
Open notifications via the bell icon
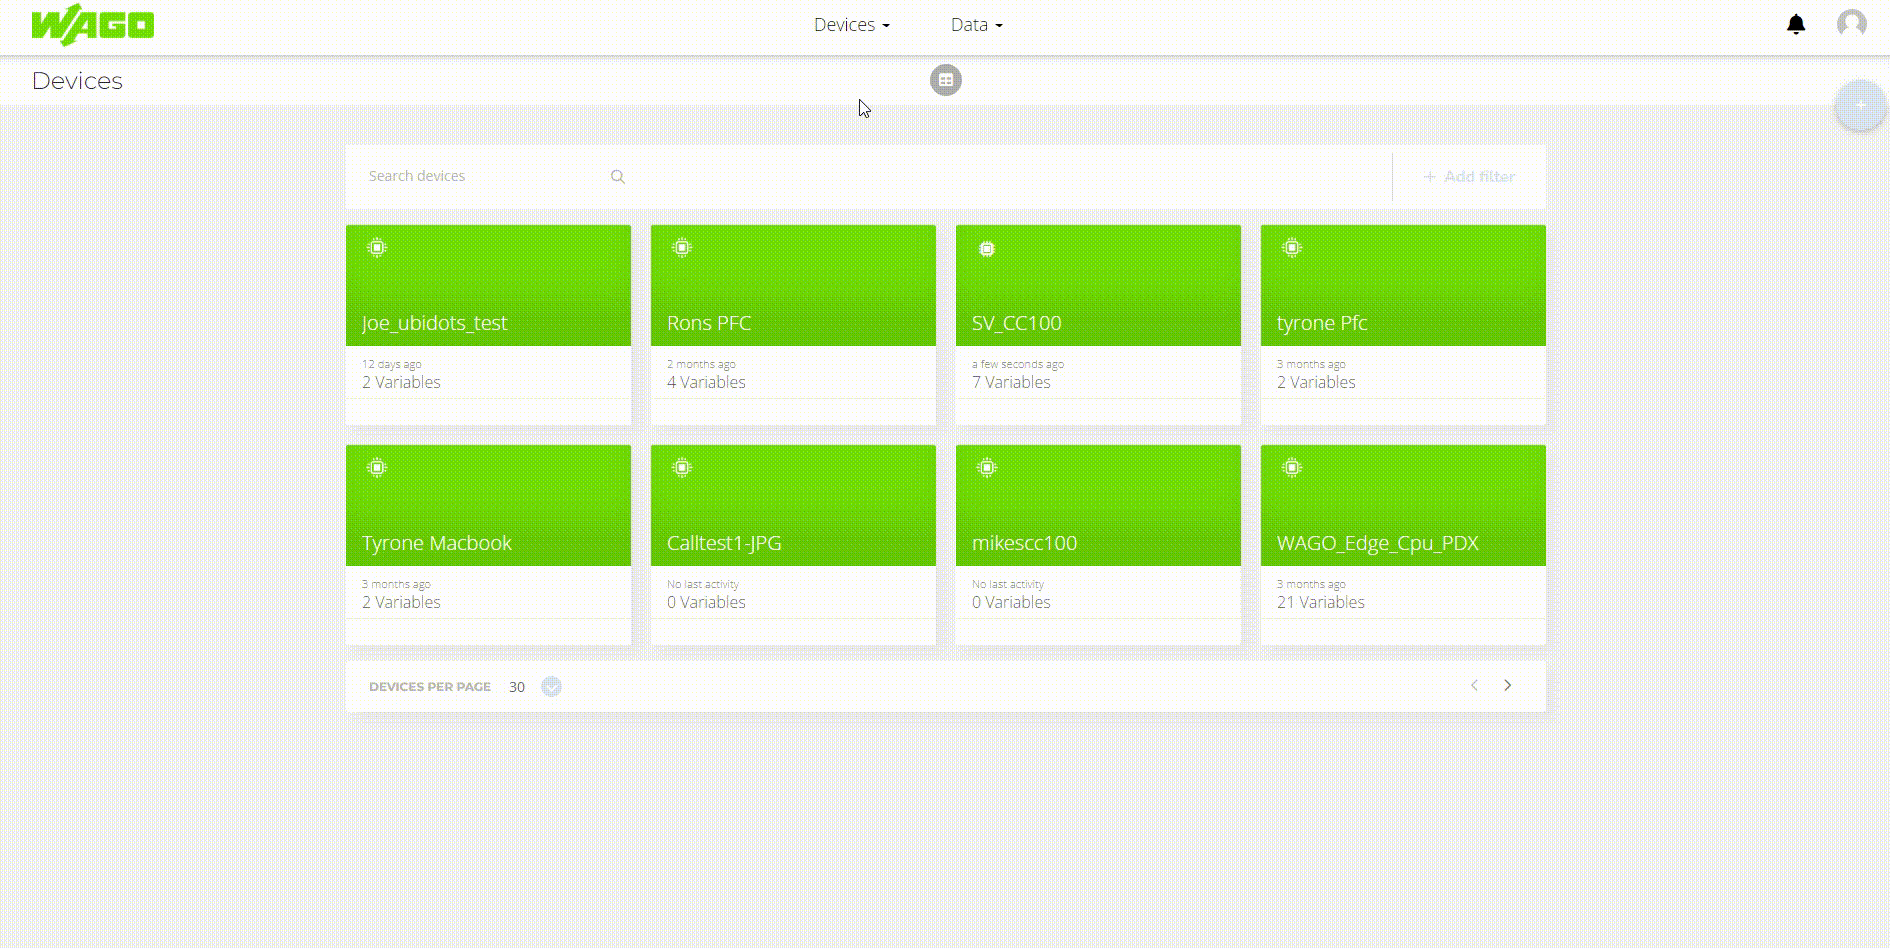pyautogui.click(x=1797, y=24)
